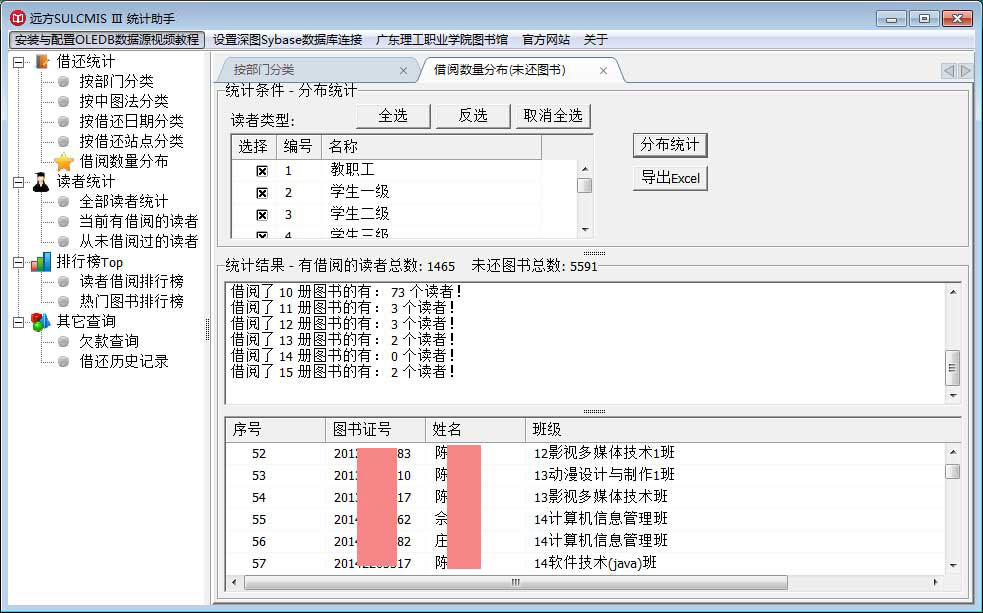Sort by the 班级 column header
Screen dimensions: 983x613
tap(742, 429)
